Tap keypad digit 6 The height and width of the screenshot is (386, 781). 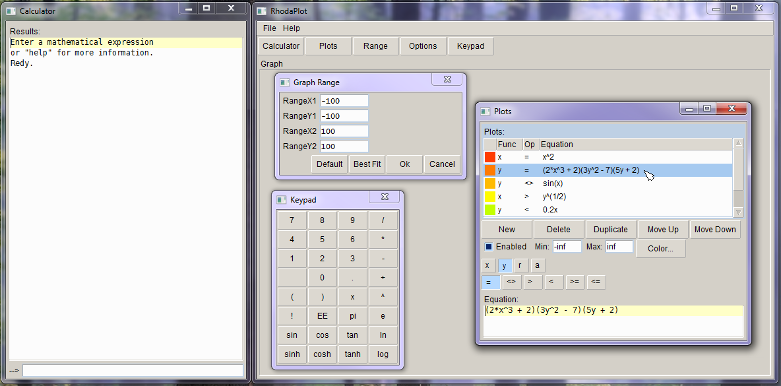coord(353,239)
